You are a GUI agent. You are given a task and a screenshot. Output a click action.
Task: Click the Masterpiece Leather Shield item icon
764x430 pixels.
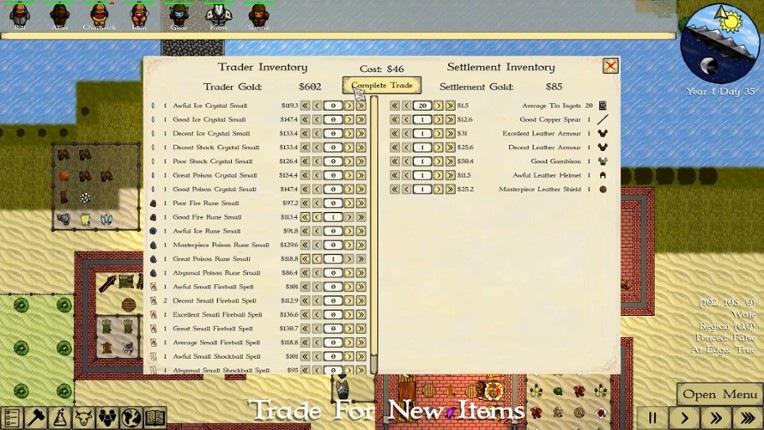[602, 189]
